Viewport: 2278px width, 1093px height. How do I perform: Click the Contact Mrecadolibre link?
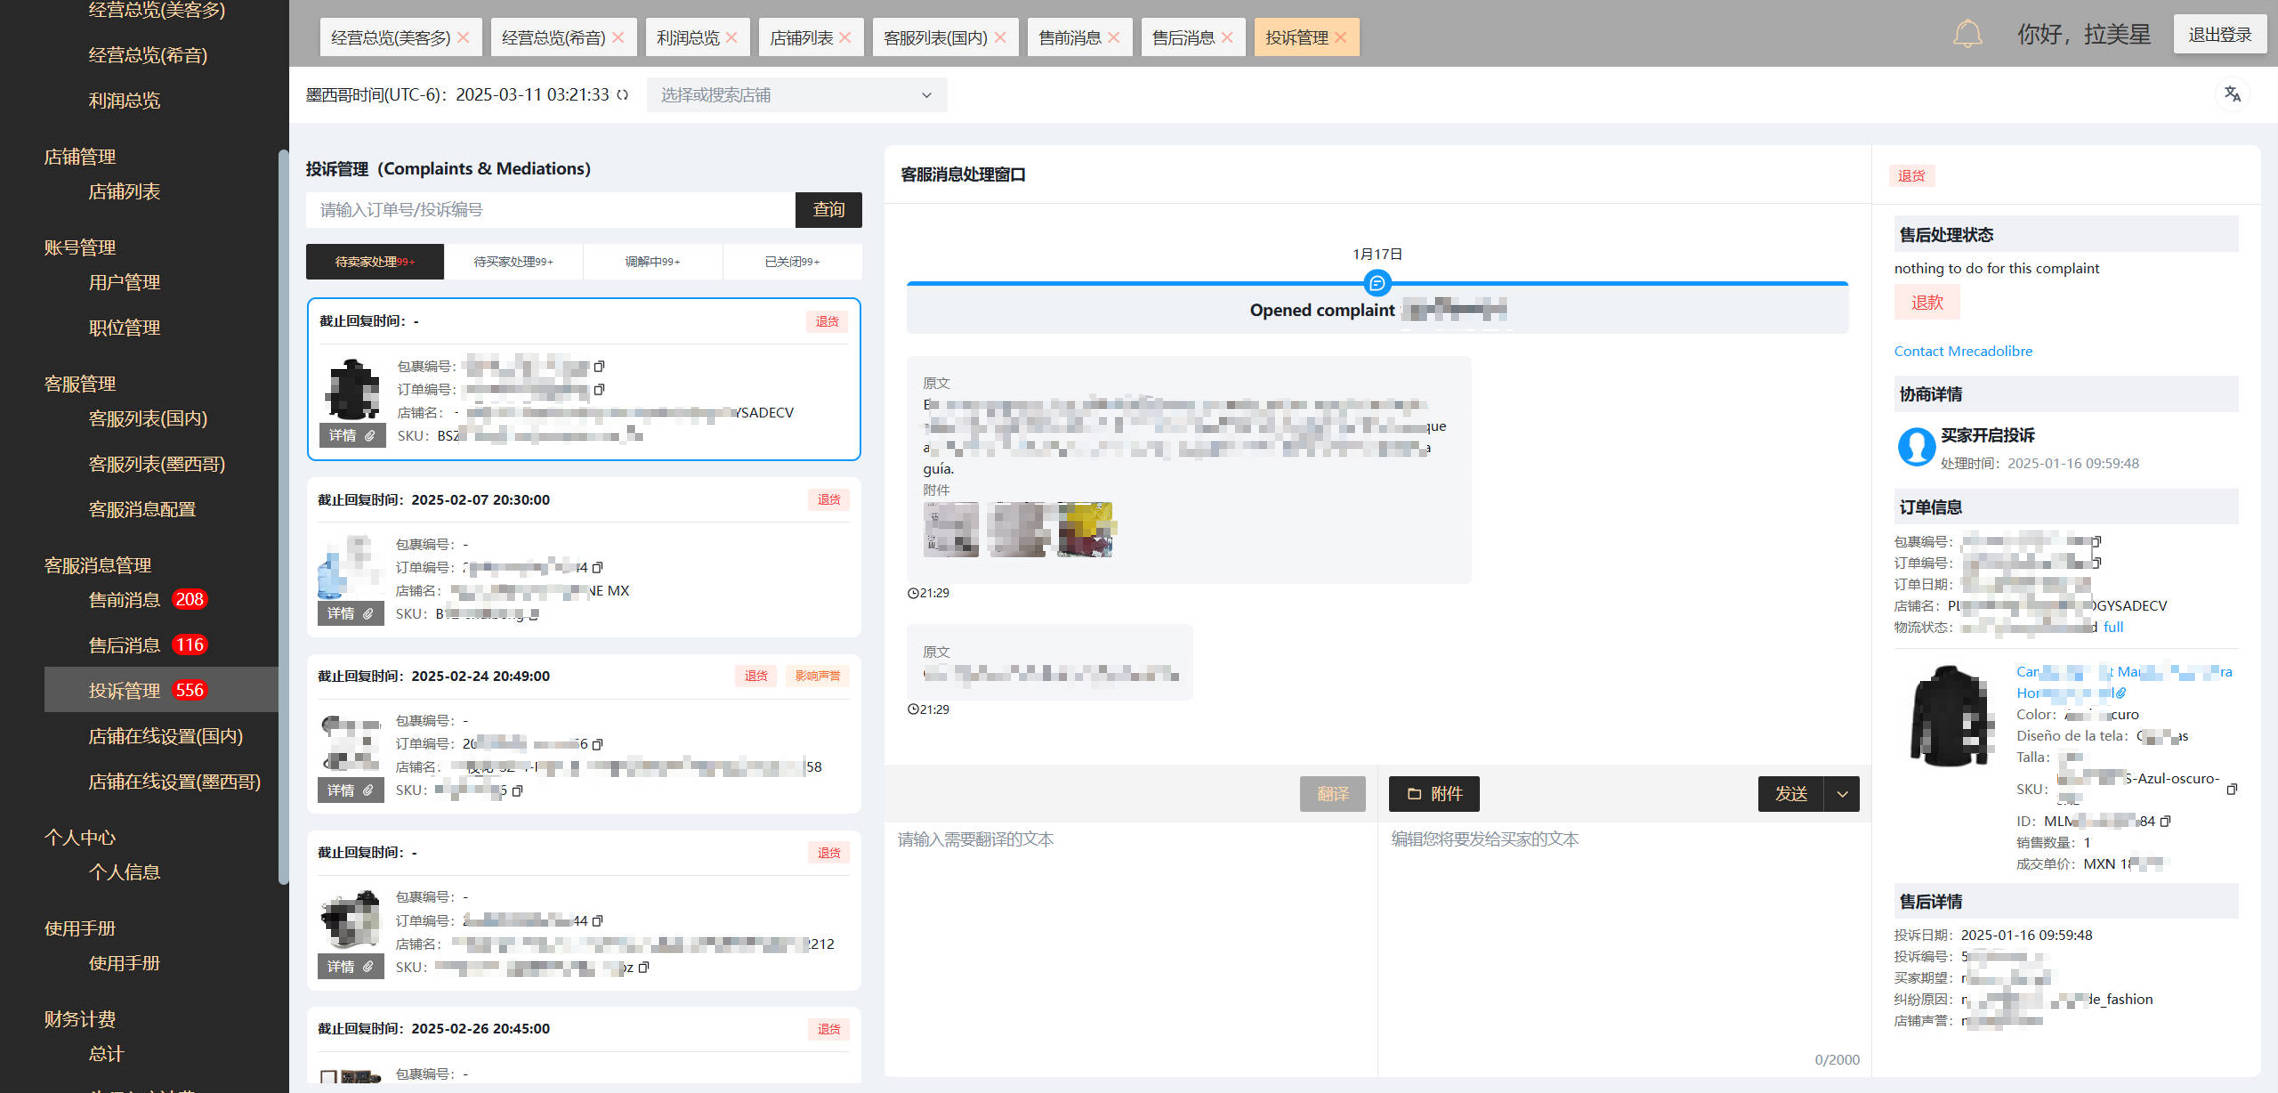point(1962,351)
